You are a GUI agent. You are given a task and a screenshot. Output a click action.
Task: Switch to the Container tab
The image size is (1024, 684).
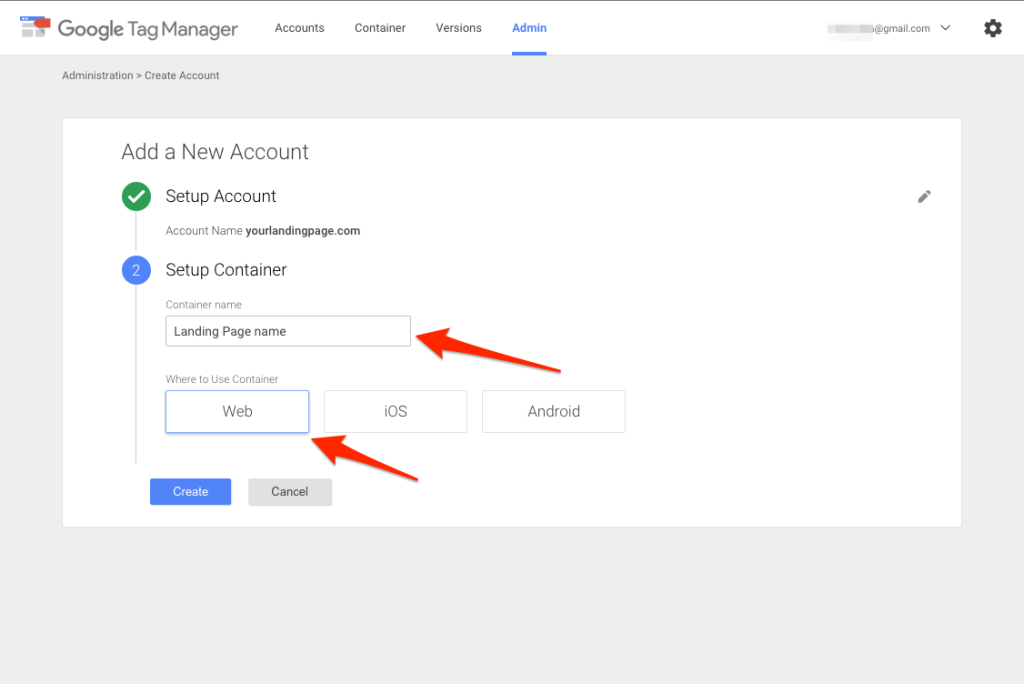(x=380, y=28)
